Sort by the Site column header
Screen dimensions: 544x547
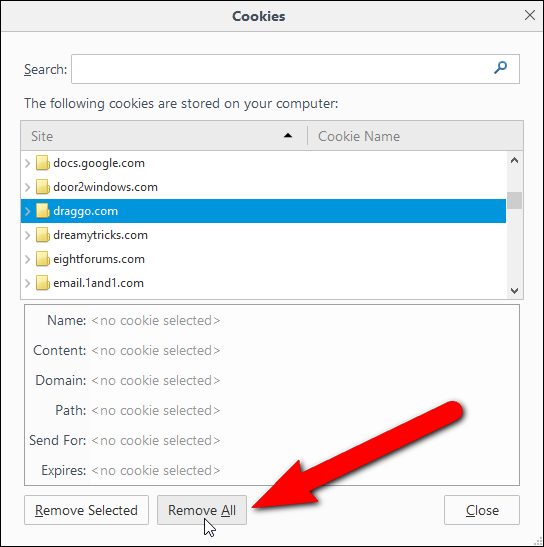click(x=164, y=136)
